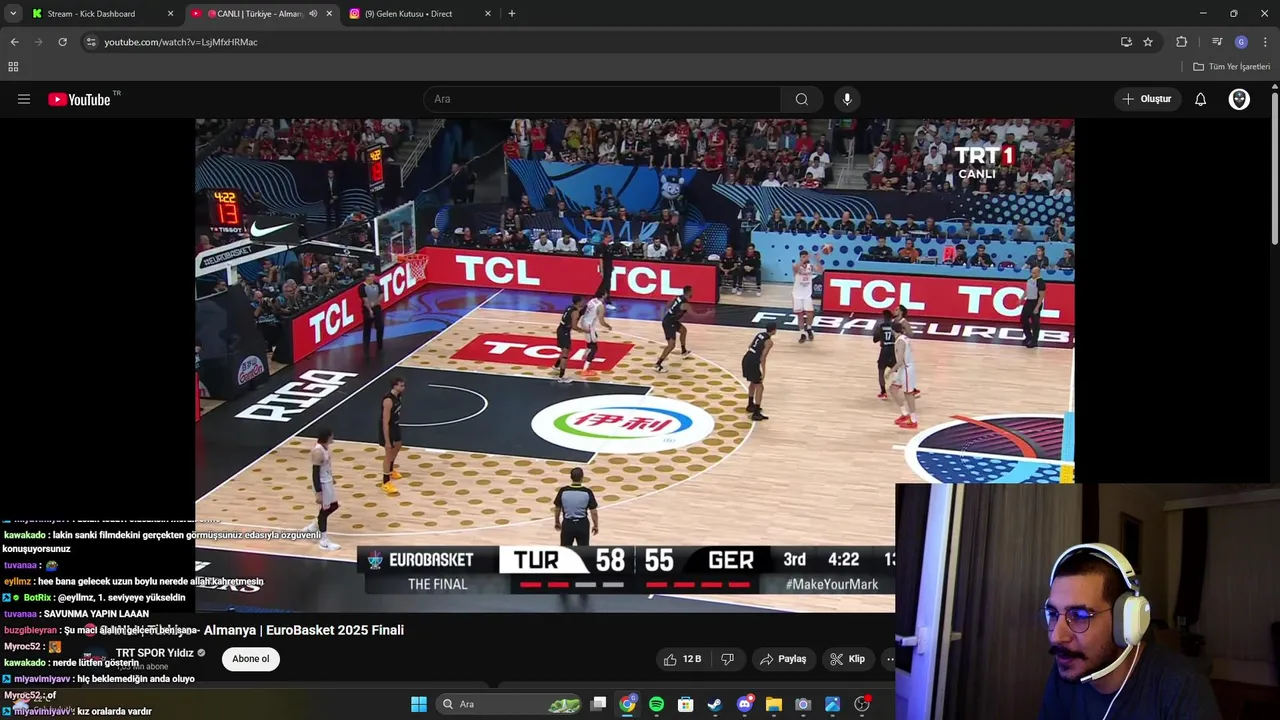This screenshot has width=1280, height=720.
Task: Subscribe using the Abone ol button
Action: 251,659
